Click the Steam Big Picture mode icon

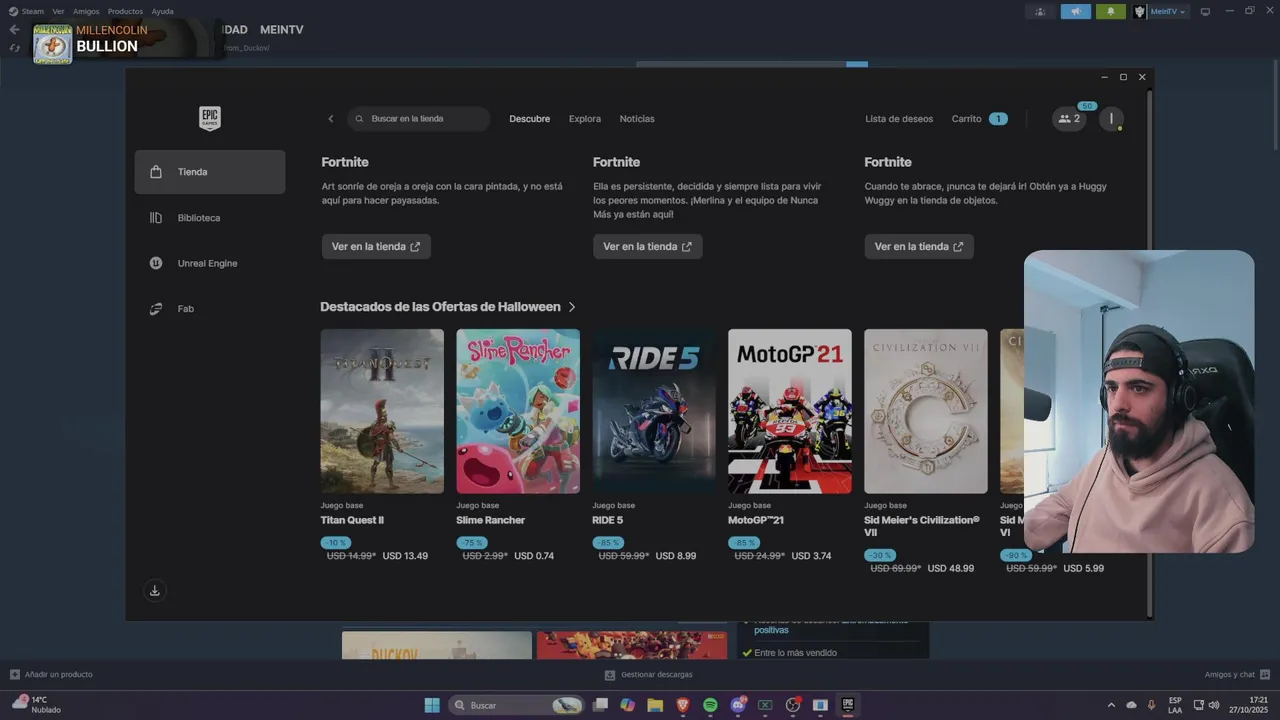pyautogui.click(x=1205, y=11)
